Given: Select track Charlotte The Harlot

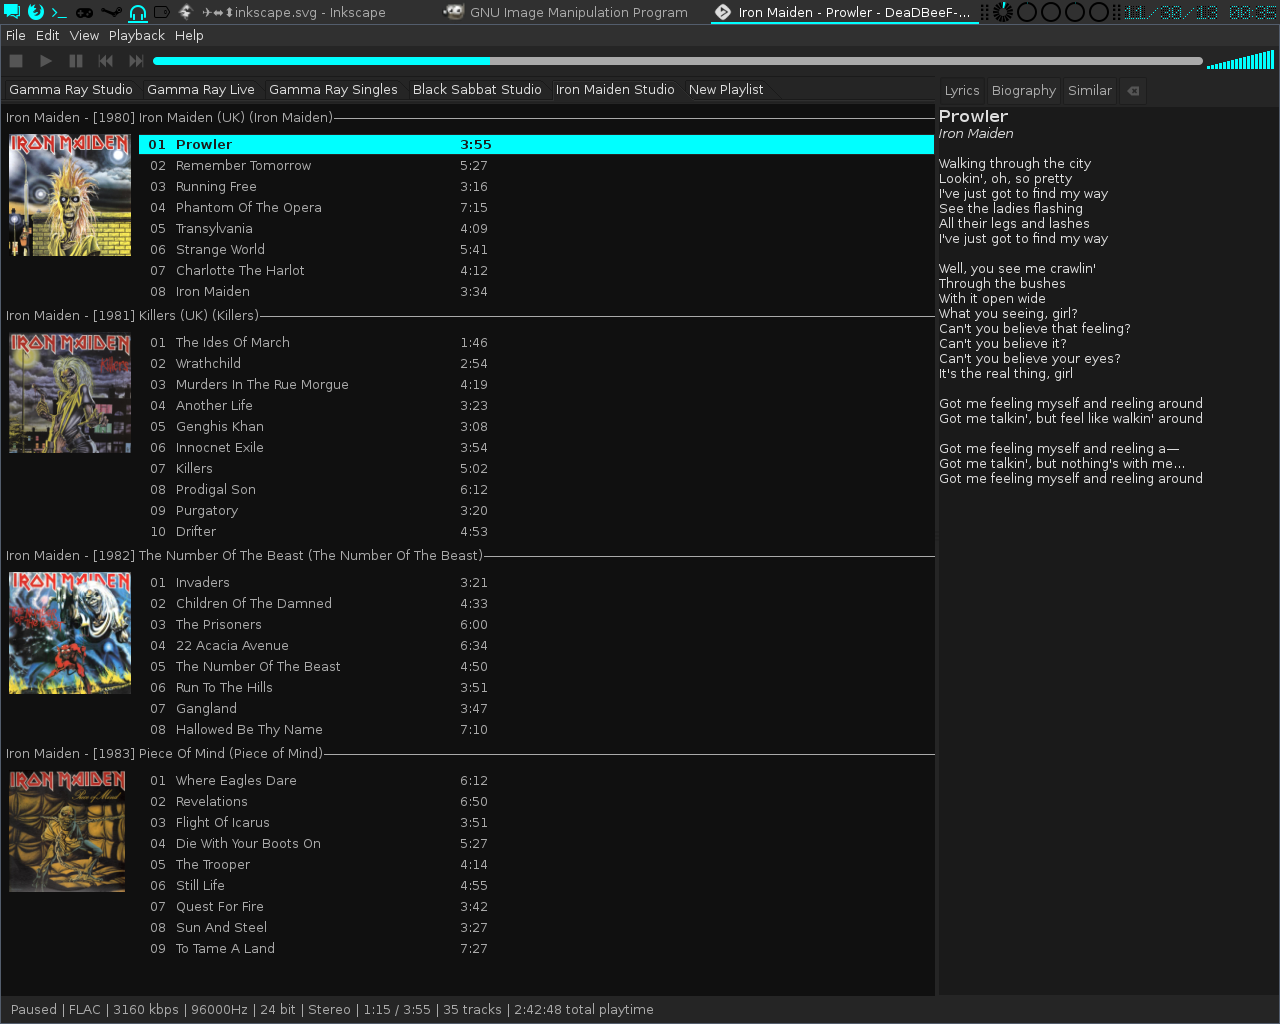Looking at the screenshot, I should click(536, 270).
